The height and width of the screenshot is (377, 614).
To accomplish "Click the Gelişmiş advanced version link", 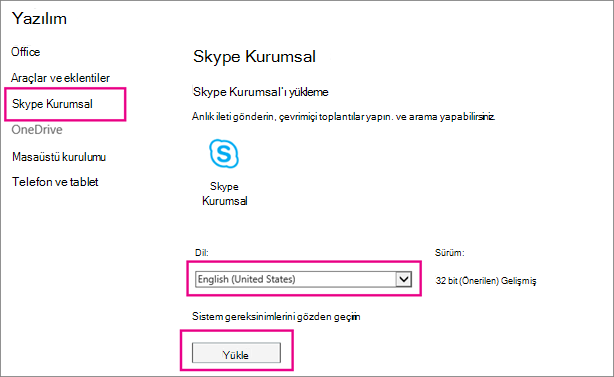I will tap(518, 281).
